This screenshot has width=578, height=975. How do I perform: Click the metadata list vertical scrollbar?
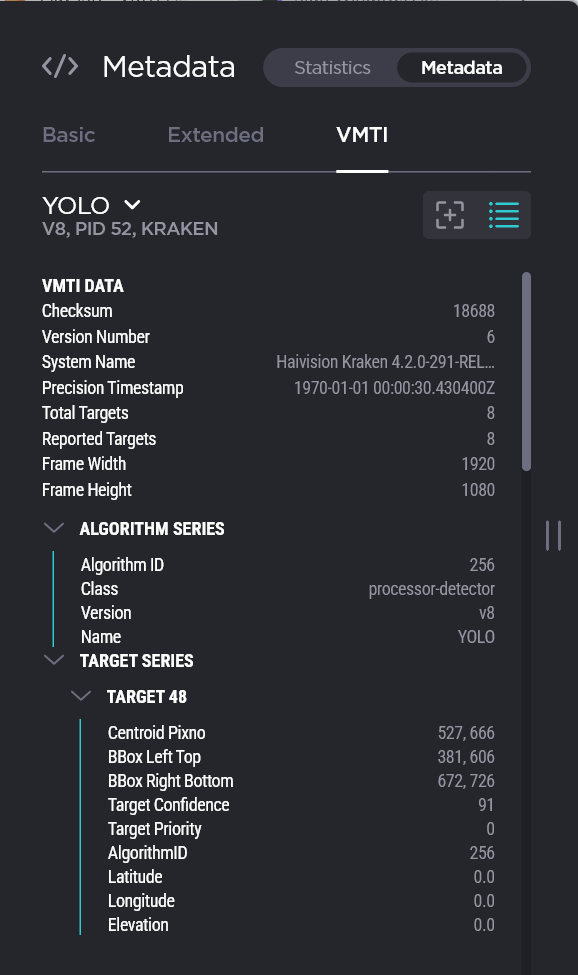tap(526, 371)
